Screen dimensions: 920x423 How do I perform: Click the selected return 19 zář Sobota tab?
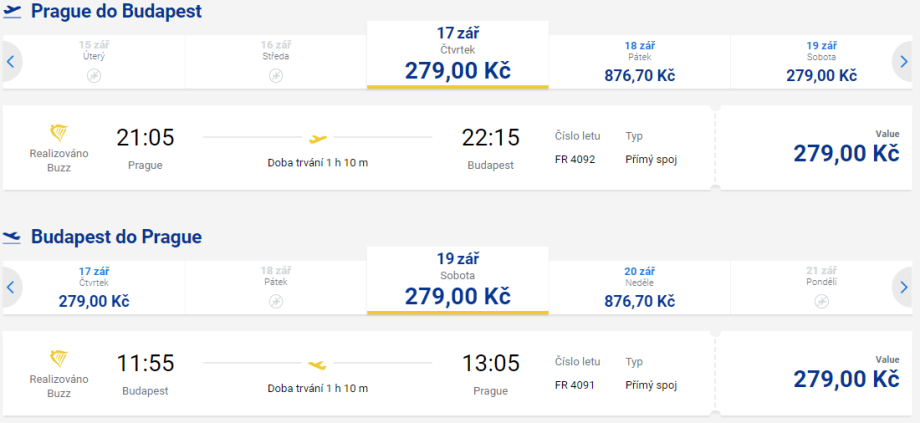pyautogui.click(x=458, y=281)
